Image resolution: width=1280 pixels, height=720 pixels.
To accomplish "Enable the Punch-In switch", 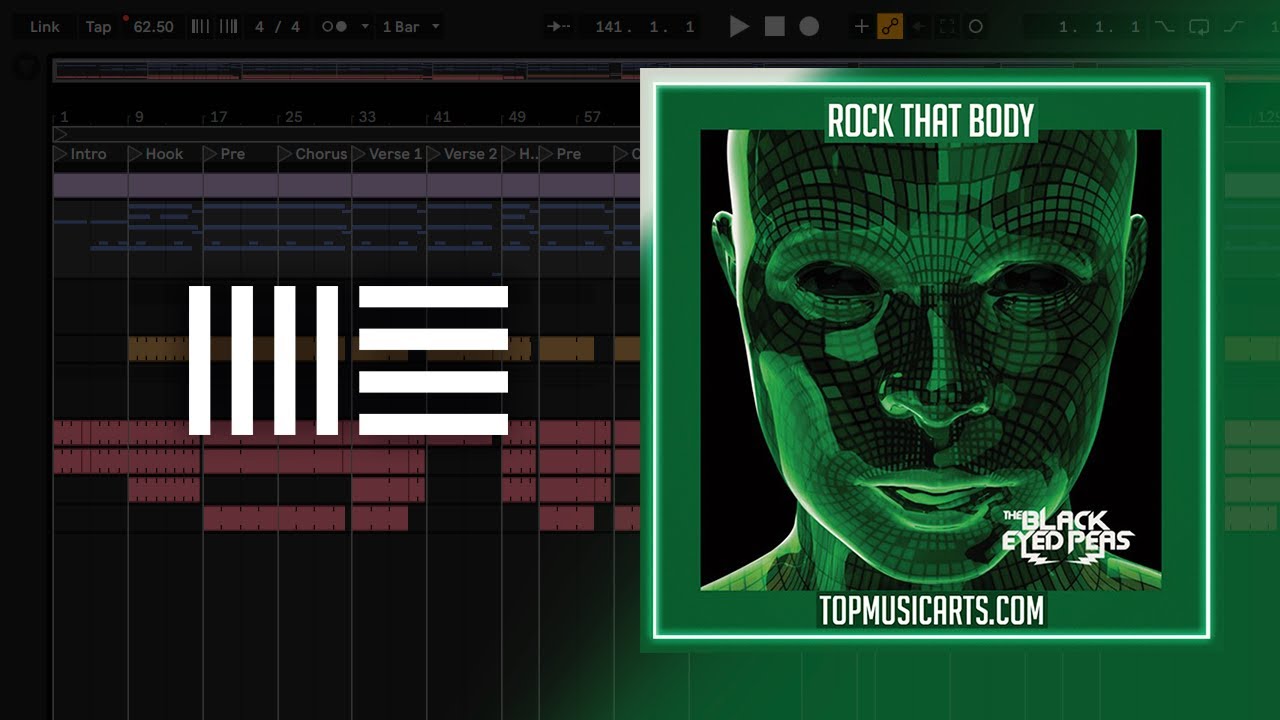I will pyautogui.click(x=1164, y=27).
